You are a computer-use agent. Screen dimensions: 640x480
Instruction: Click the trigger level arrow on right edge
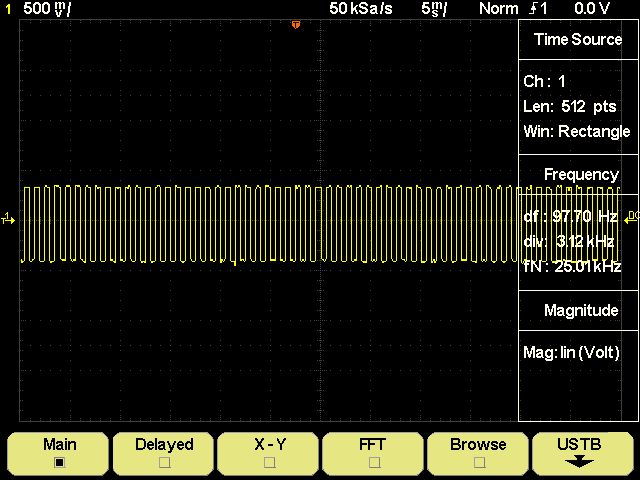click(x=631, y=218)
